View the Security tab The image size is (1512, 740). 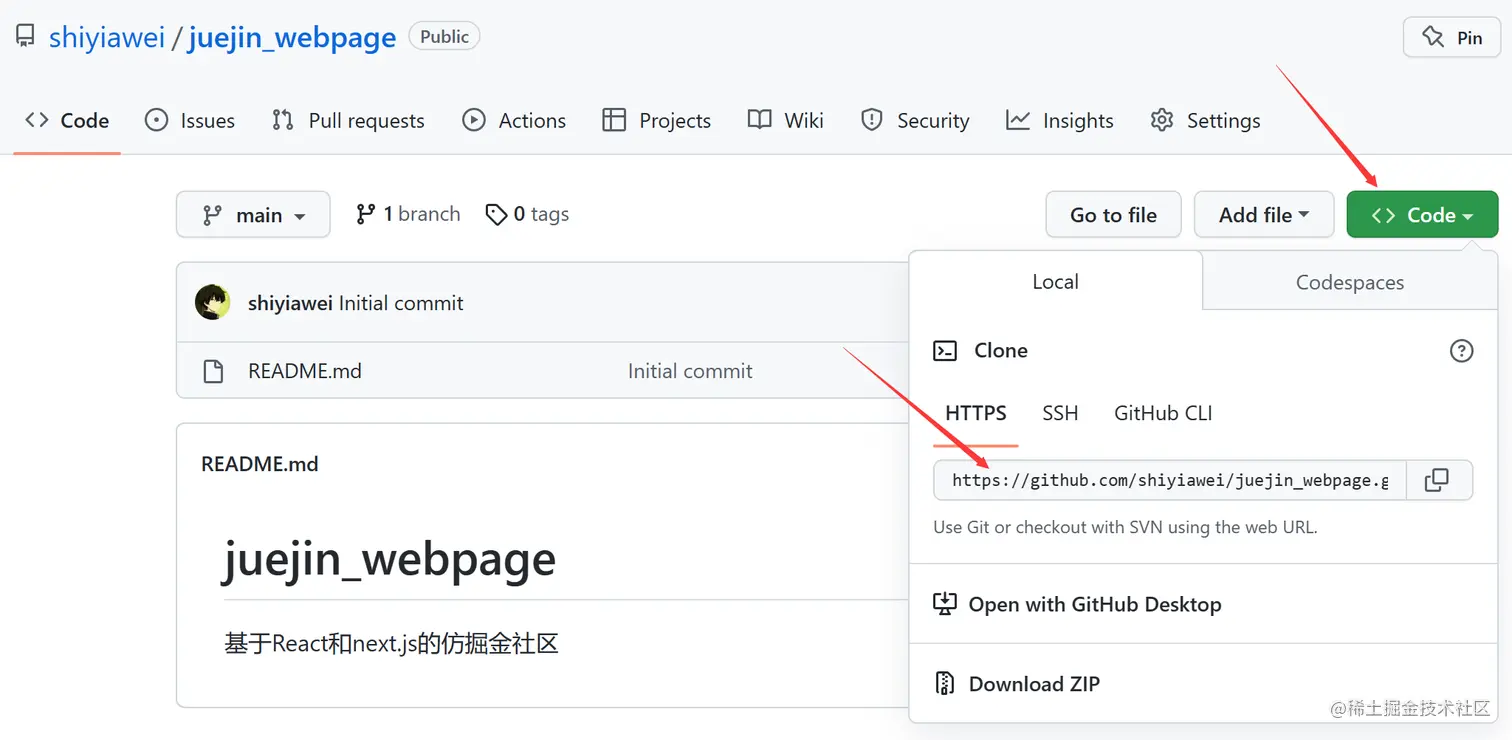coord(915,121)
